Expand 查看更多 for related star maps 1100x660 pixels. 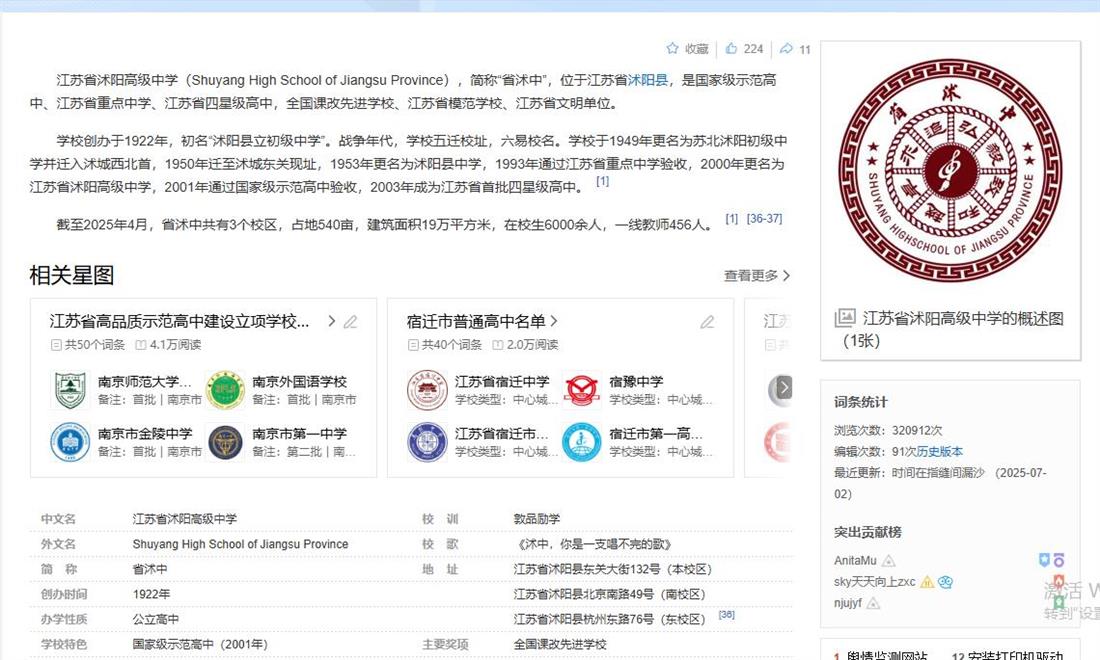(x=757, y=276)
